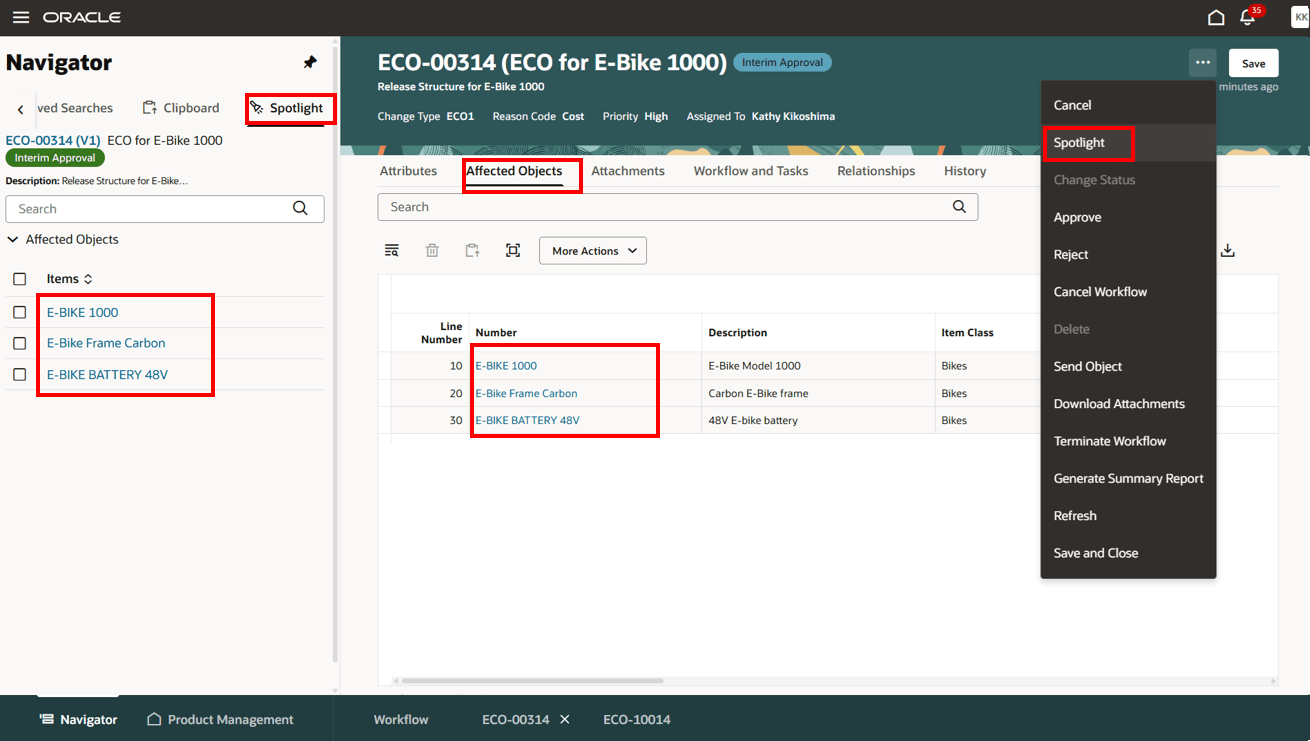Choose Terminate Workflow menu item
Image resolution: width=1310 pixels, height=741 pixels.
click(1128, 441)
